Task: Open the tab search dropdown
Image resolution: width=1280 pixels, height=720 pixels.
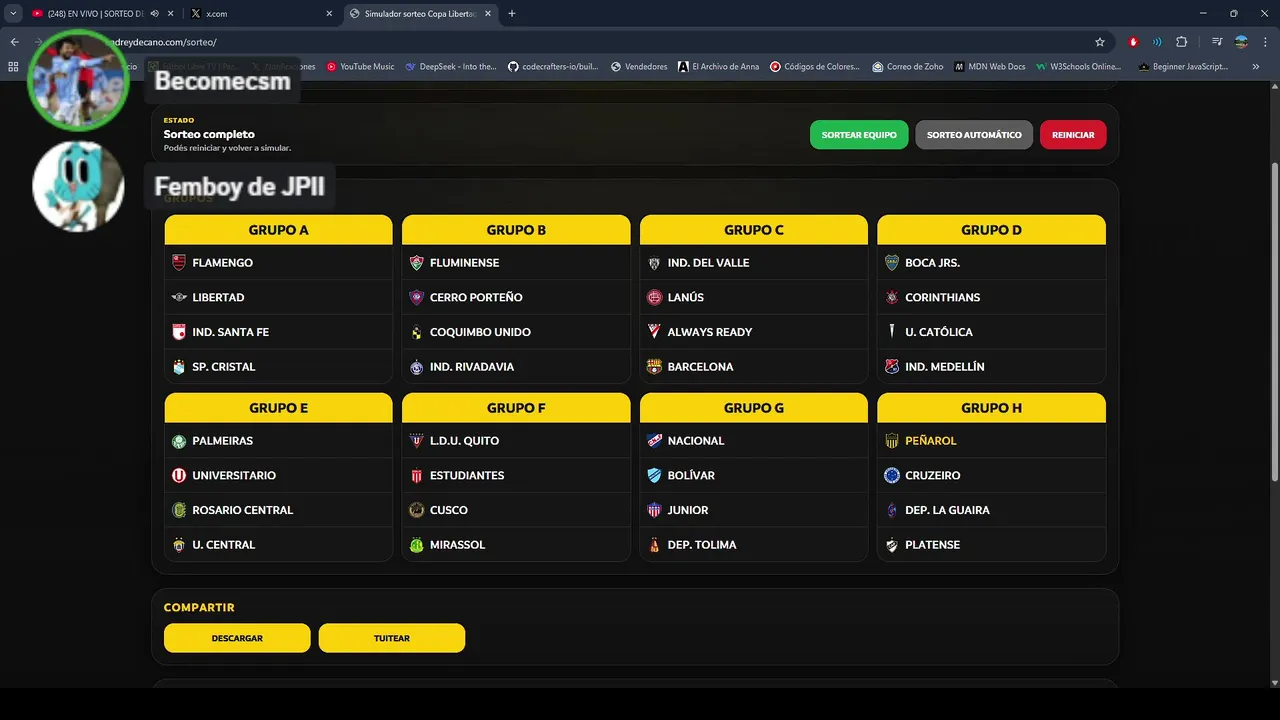Action: [x=13, y=14]
